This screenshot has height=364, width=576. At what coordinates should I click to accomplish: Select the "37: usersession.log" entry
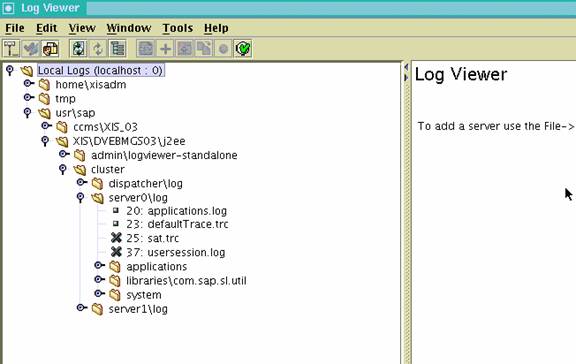pyautogui.click(x=176, y=253)
